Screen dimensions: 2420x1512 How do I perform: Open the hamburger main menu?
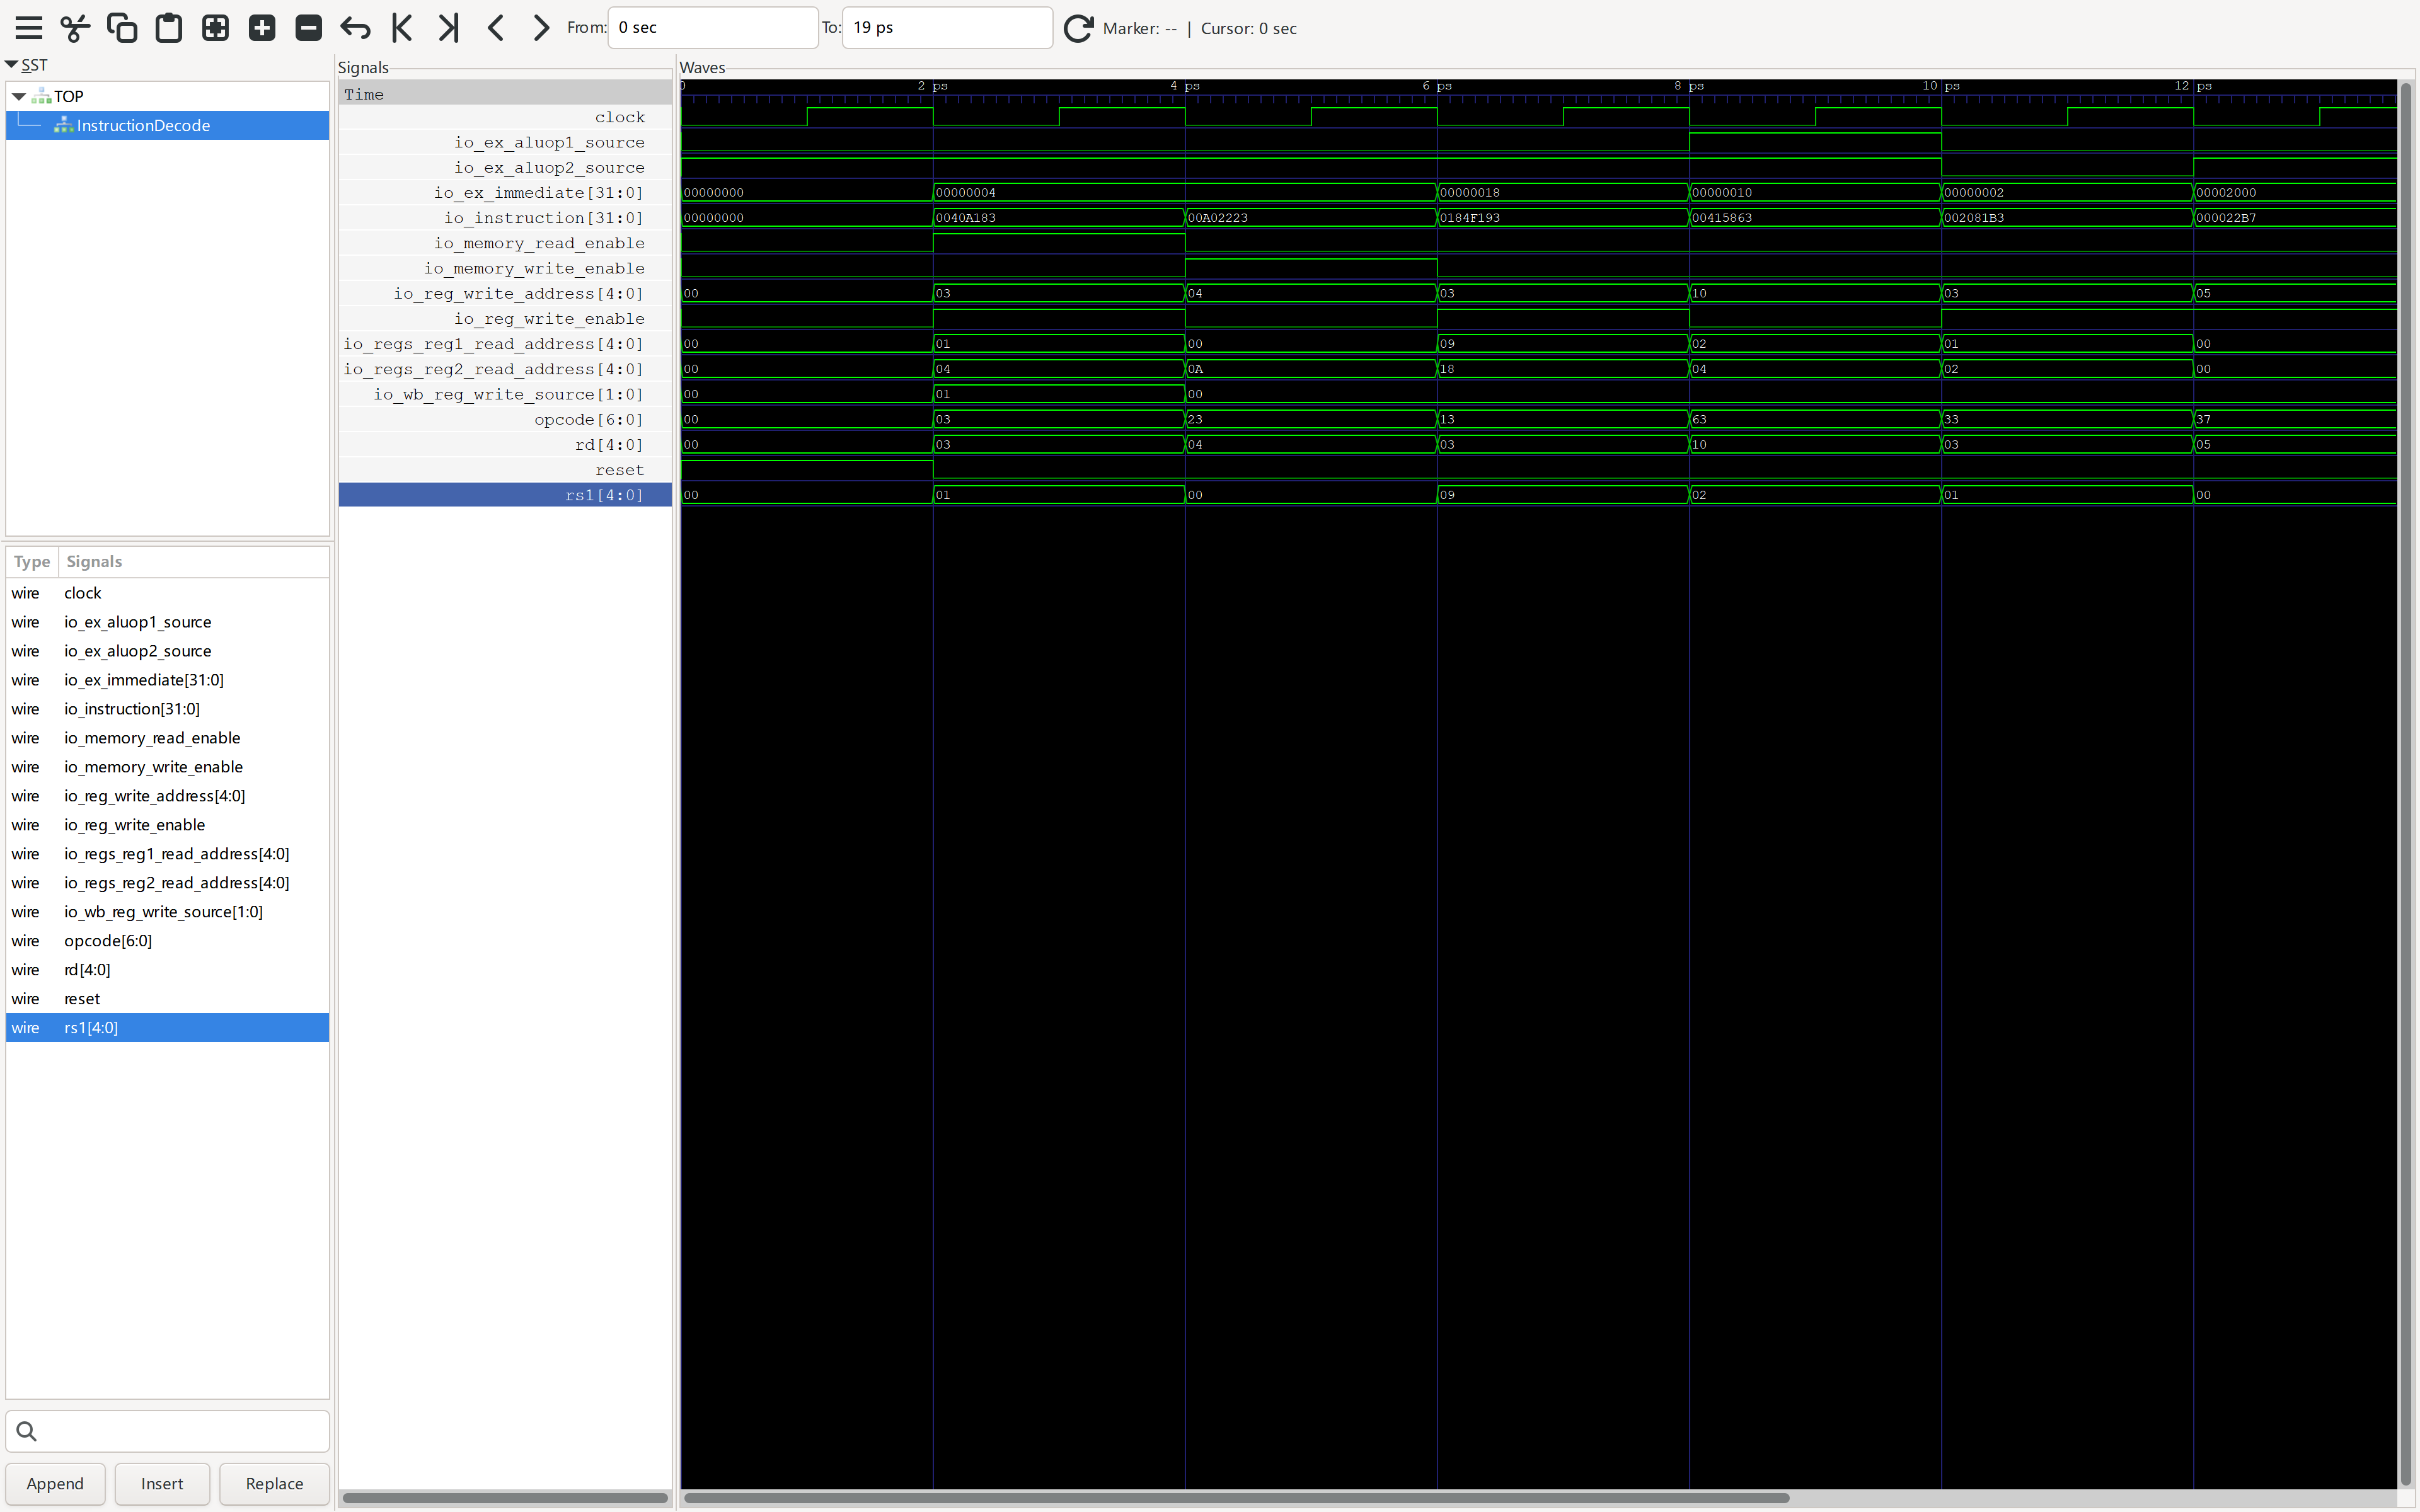coord(29,28)
